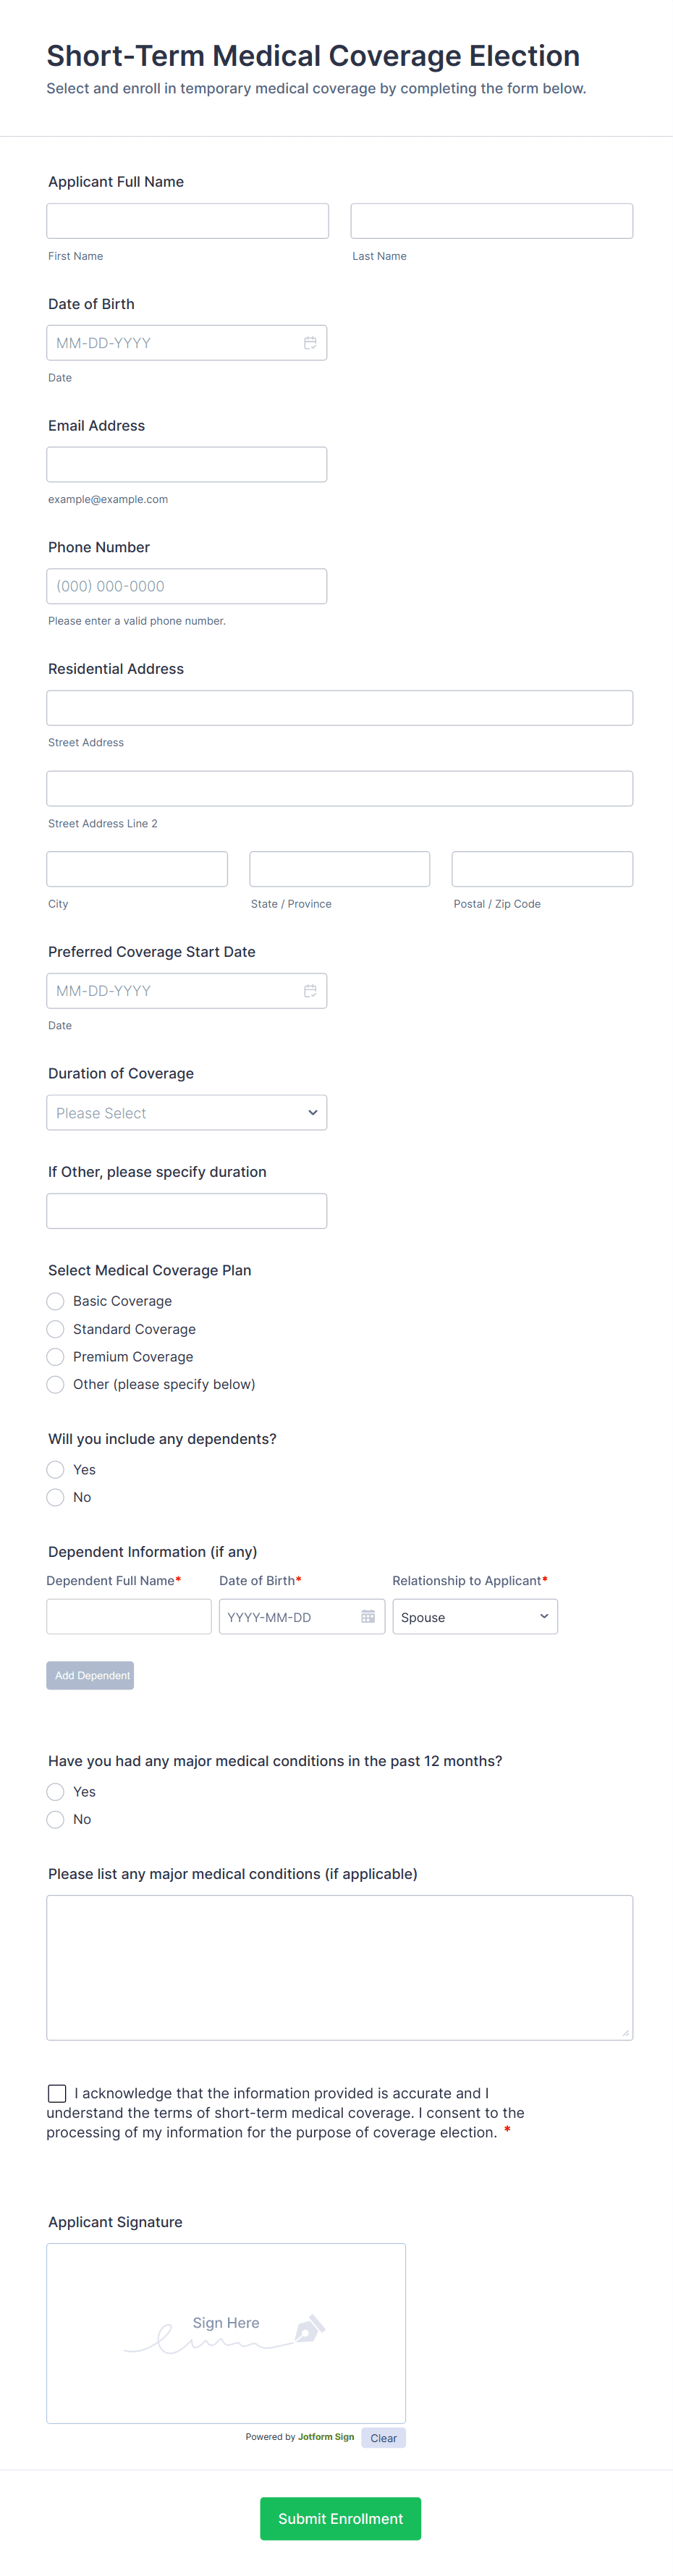The image size is (673, 2576).
Task: Open the Preferred Coverage Start Date calendar
Action: [x=310, y=990]
